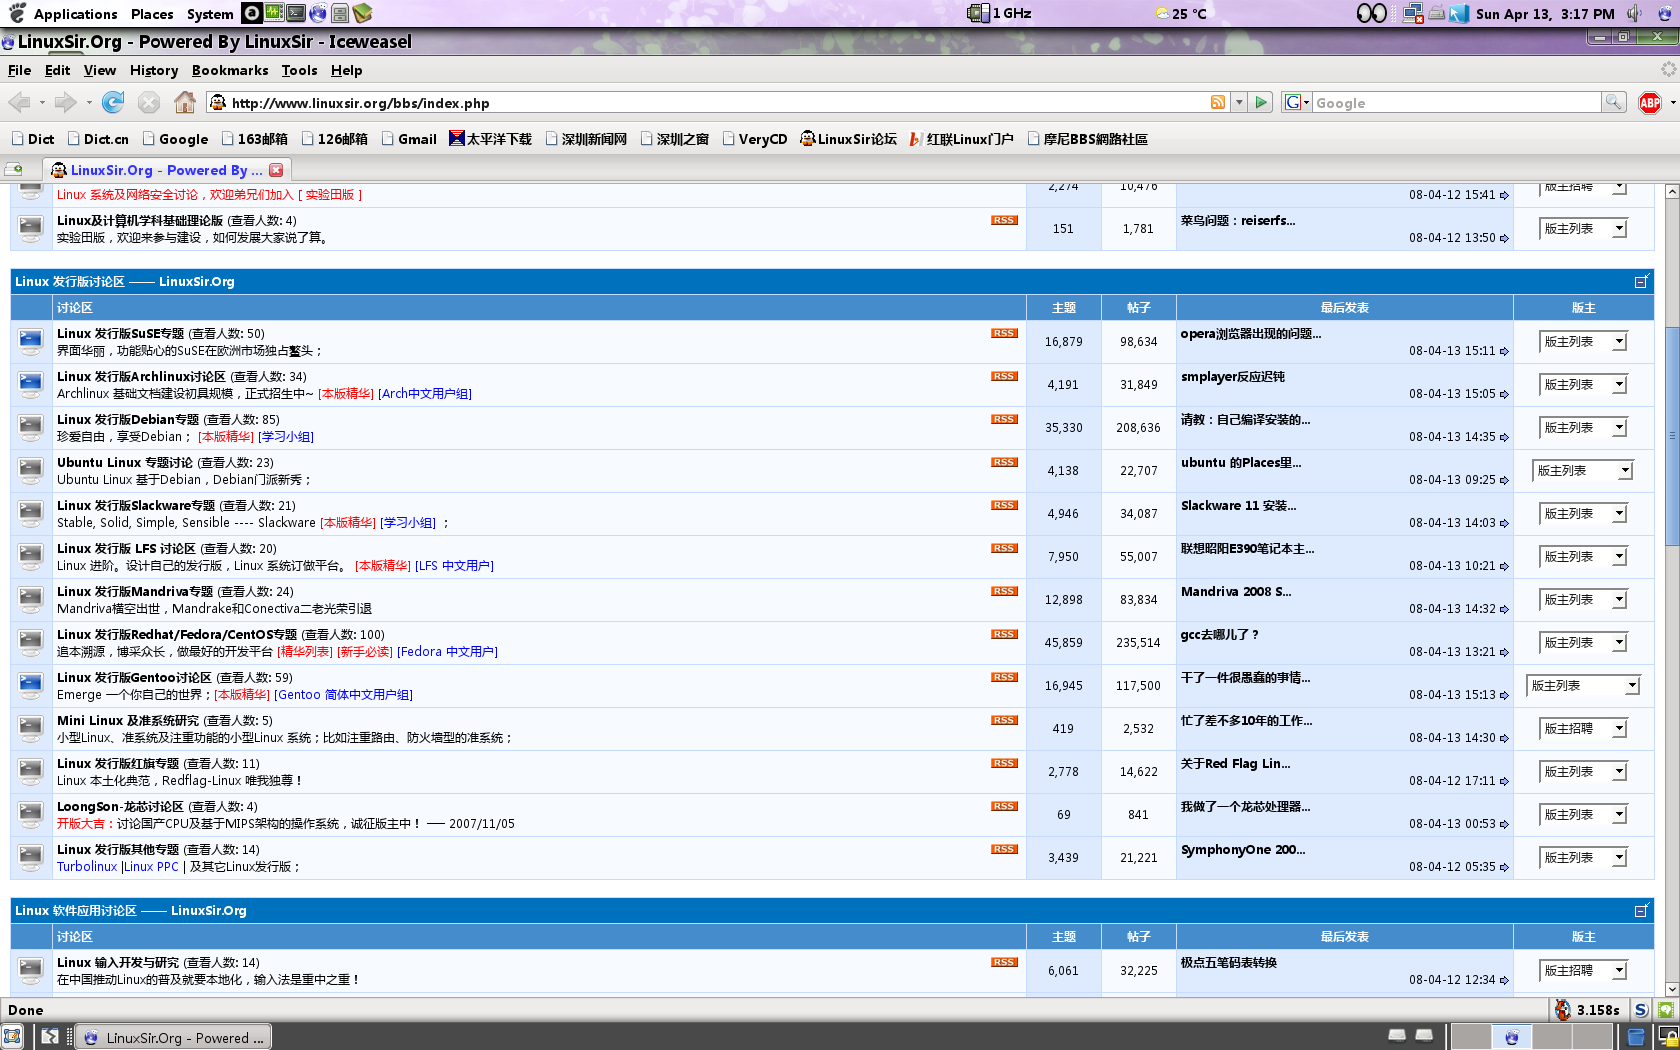Click the Google search input box

pyautogui.click(x=1456, y=102)
